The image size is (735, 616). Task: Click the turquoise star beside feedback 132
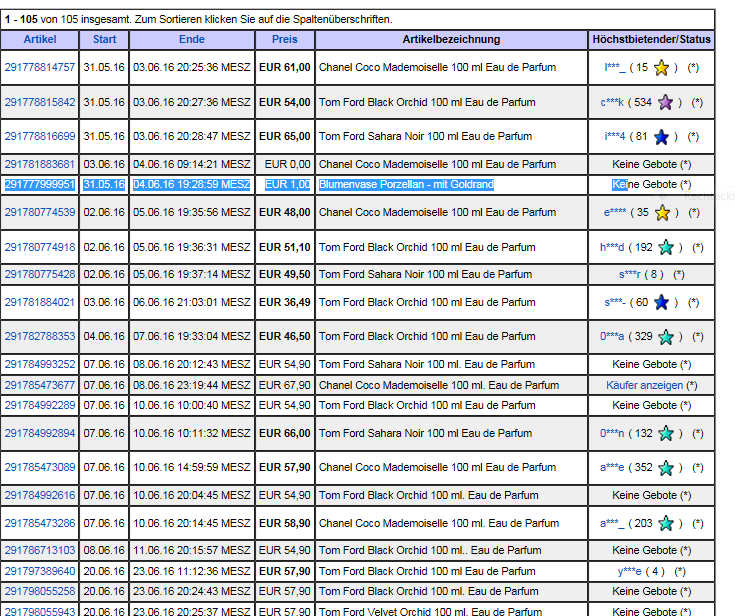[x=666, y=434]
